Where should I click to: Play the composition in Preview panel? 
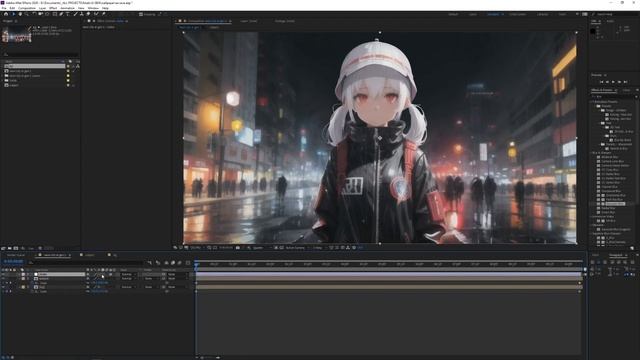point(613,82)
